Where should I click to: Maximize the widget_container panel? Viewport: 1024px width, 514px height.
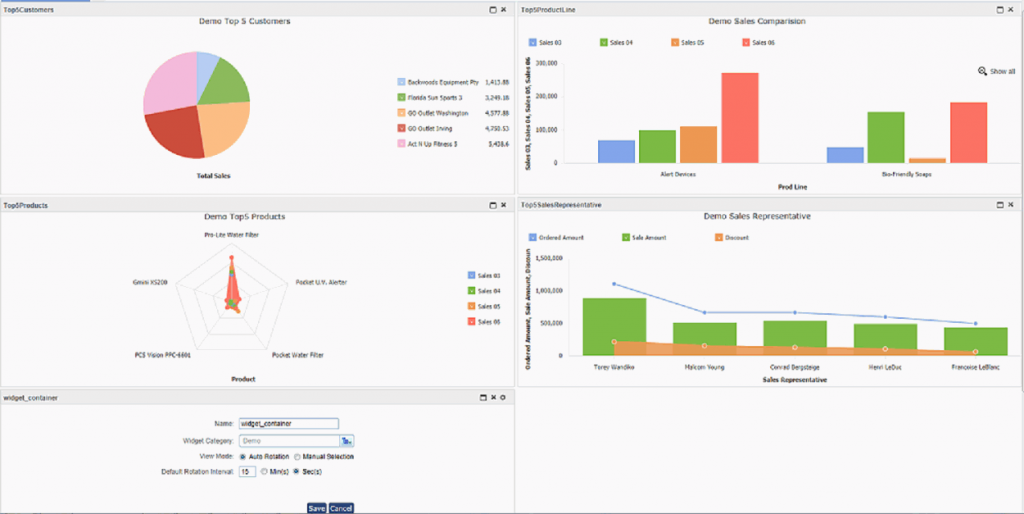click(x=484, y=397)
